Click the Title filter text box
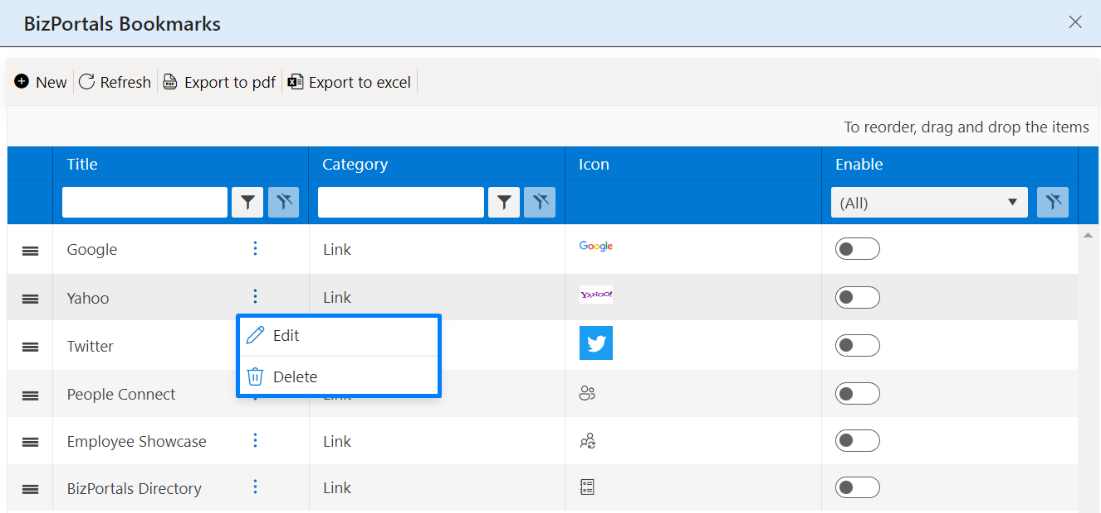The width and height of the screenshot is (1101, 513). click(x=145, y=203)
